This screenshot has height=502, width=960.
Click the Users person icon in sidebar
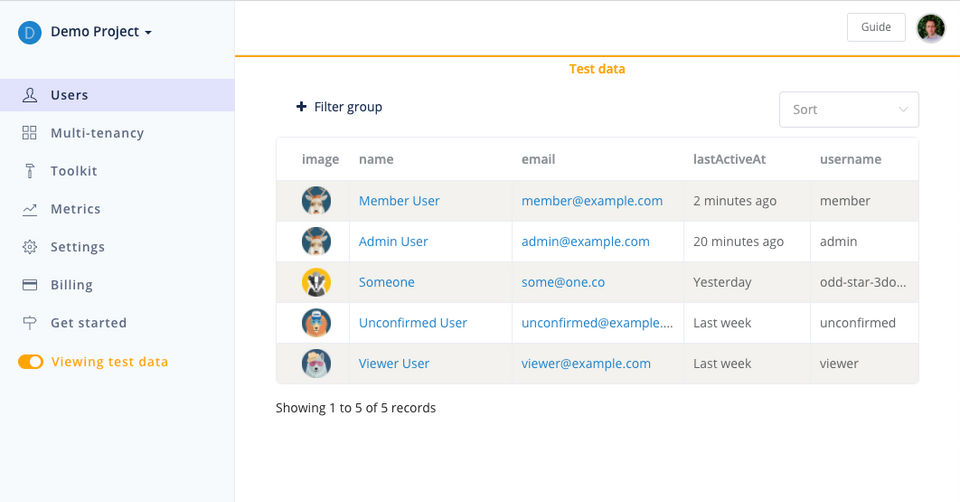tap(30, 95)
